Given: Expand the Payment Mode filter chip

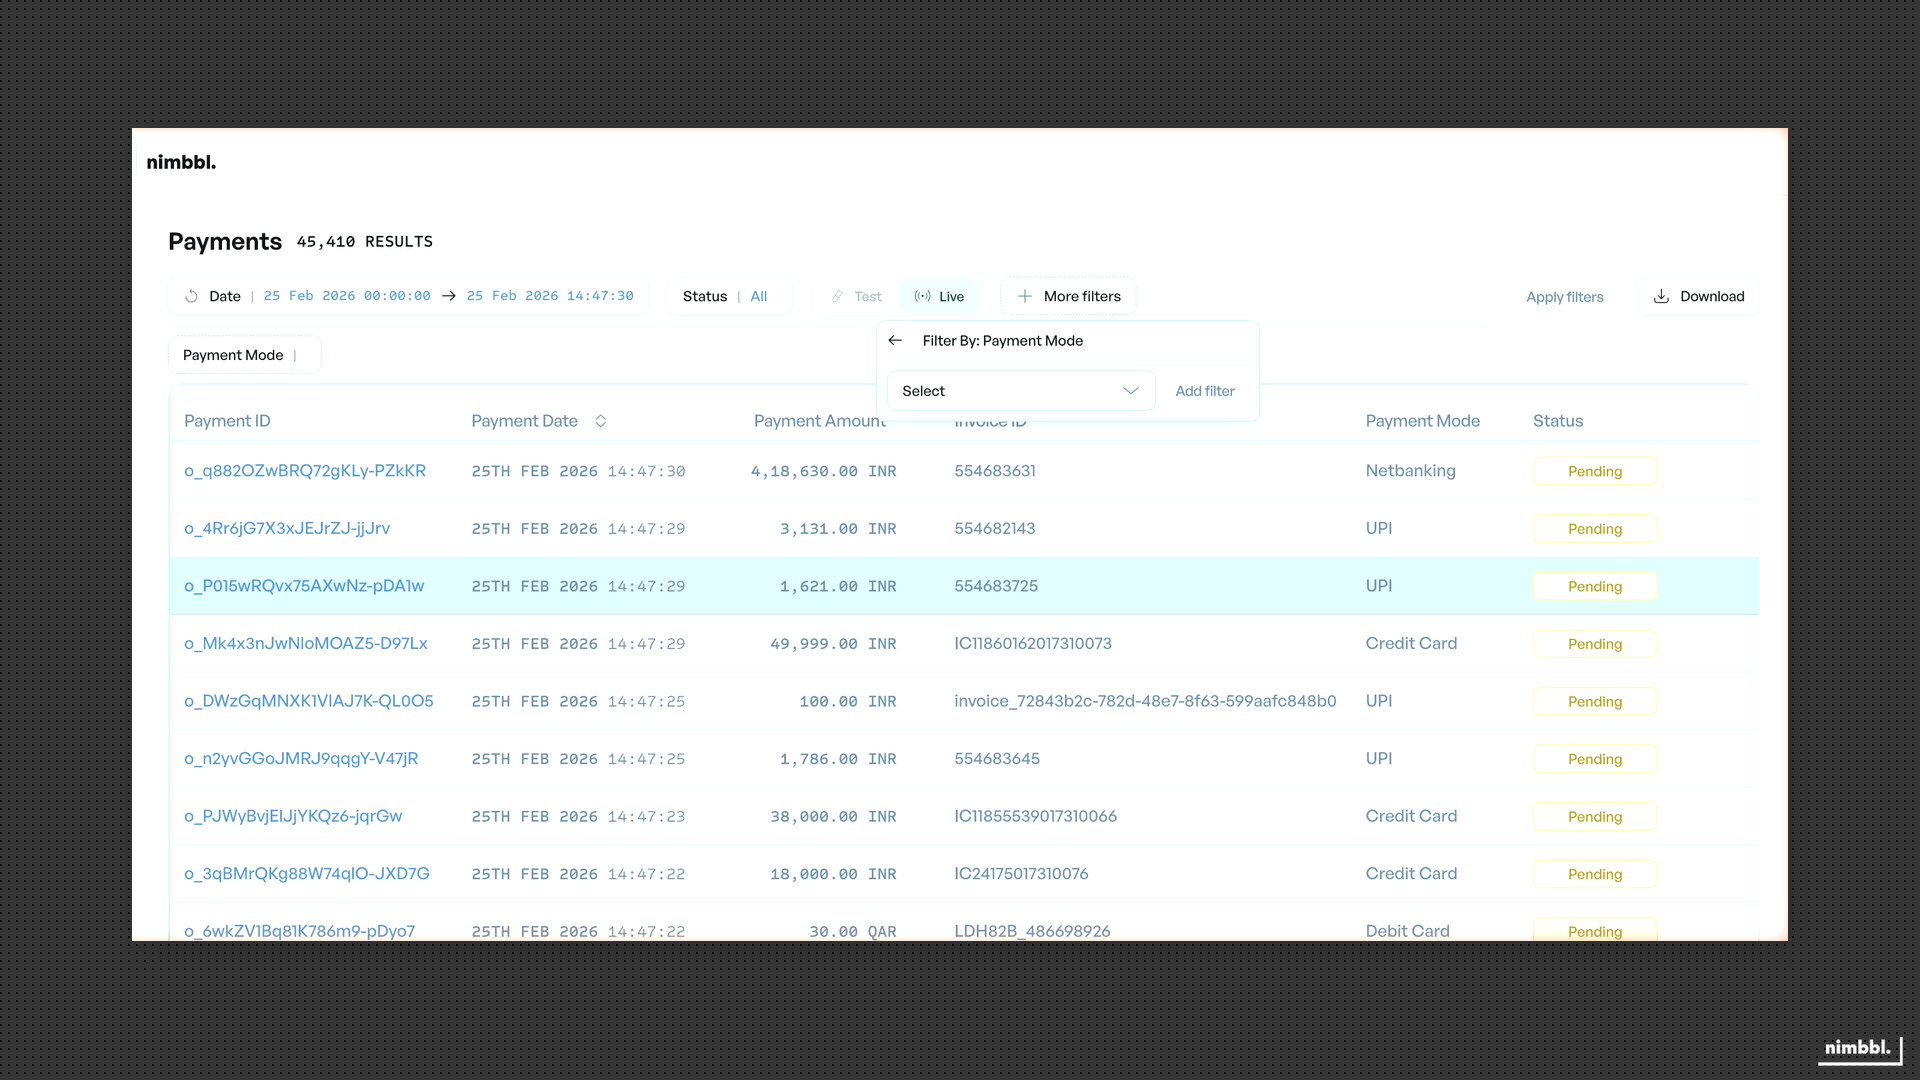Looking at the screenshot, I should pos(243,355).
